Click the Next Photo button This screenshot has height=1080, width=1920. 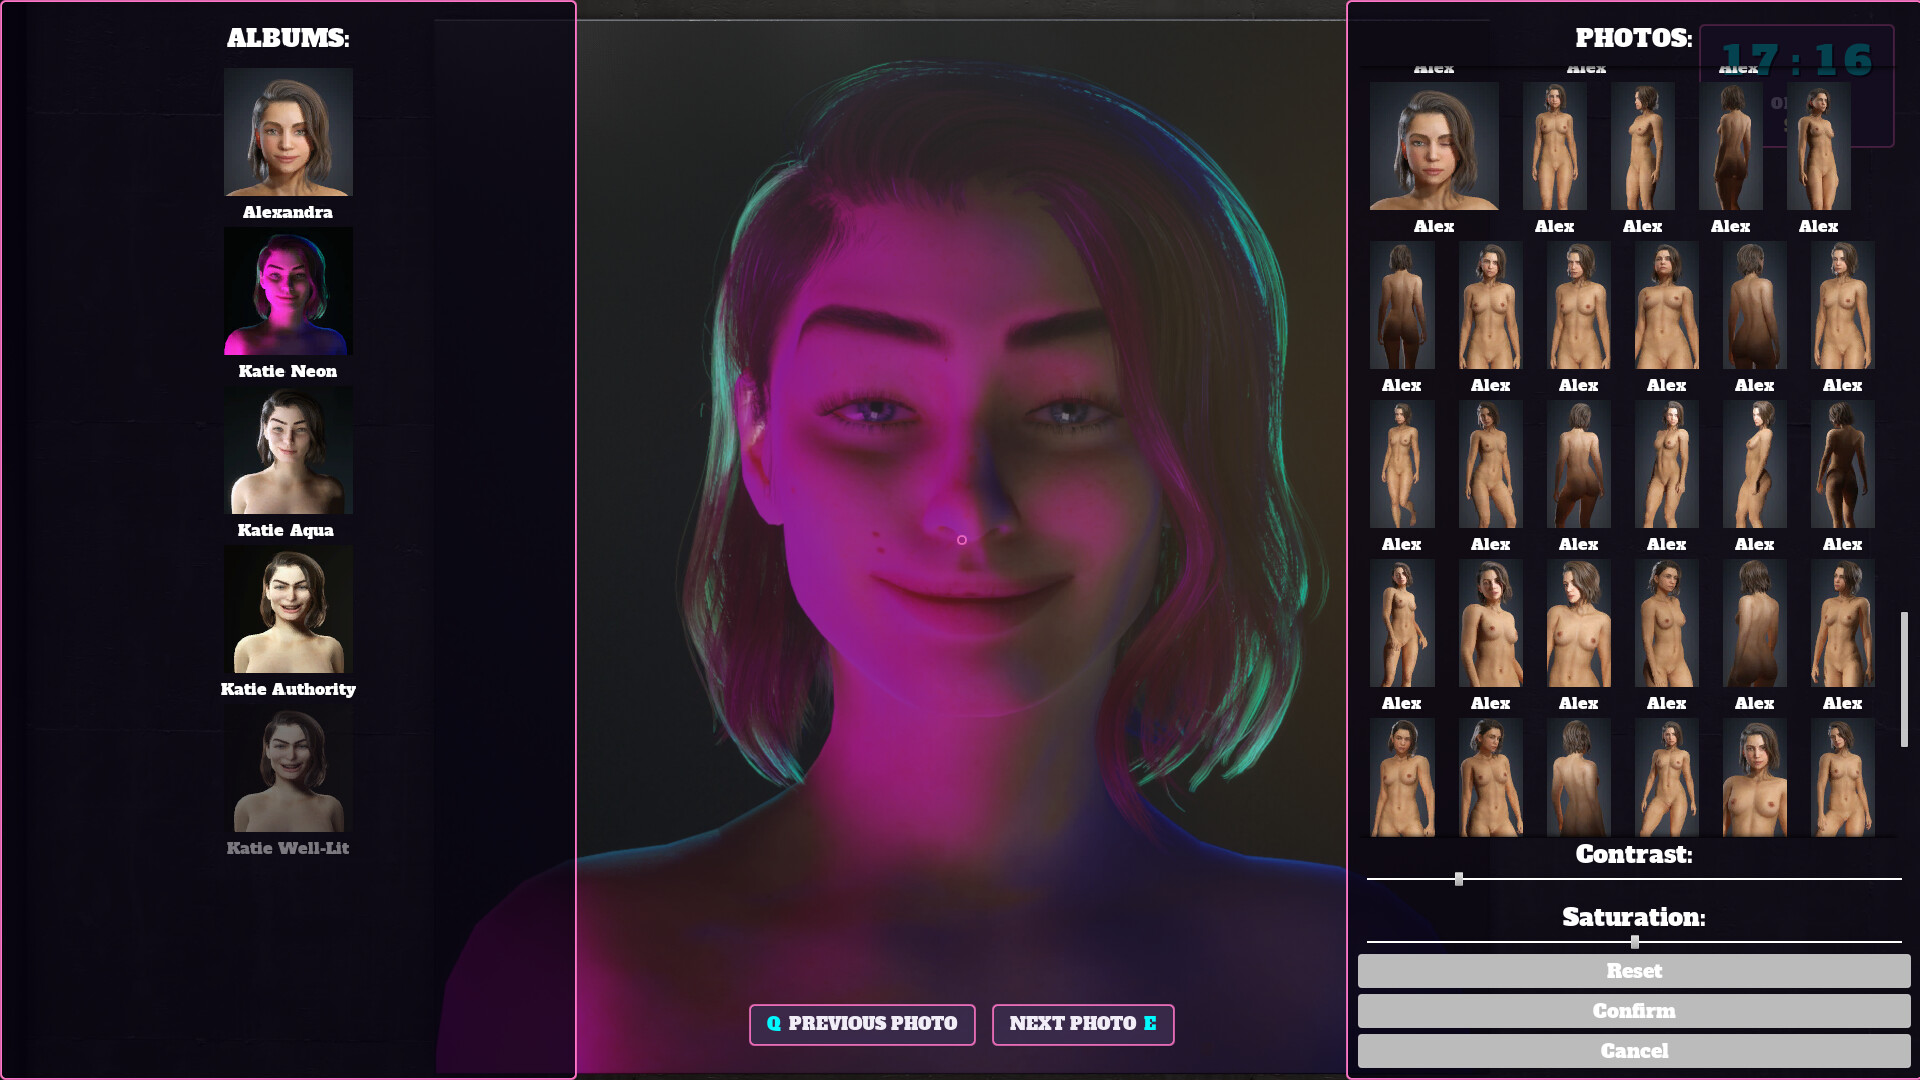[1083, 1024]
